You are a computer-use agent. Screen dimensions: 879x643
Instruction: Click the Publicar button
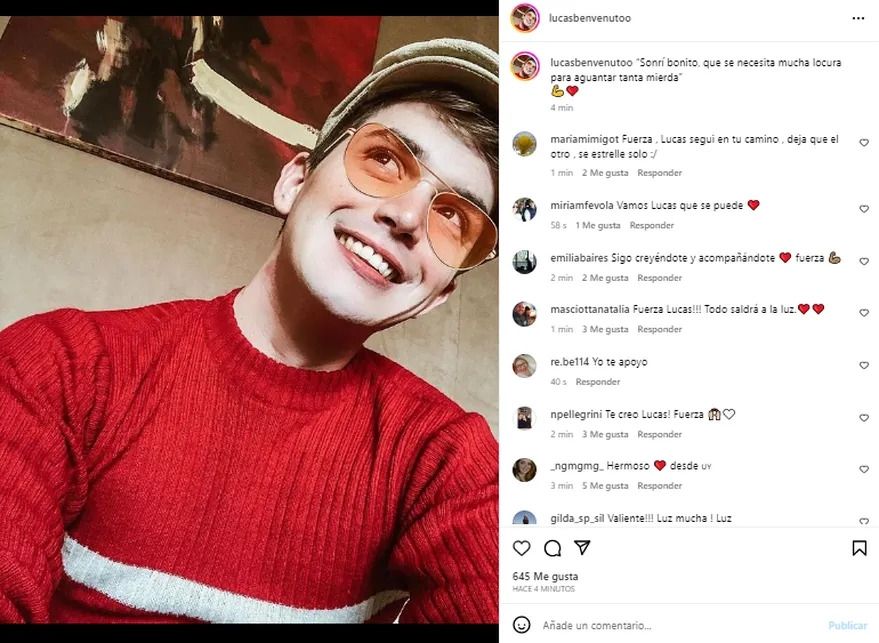pyautogui.click(x=847, y=625)
